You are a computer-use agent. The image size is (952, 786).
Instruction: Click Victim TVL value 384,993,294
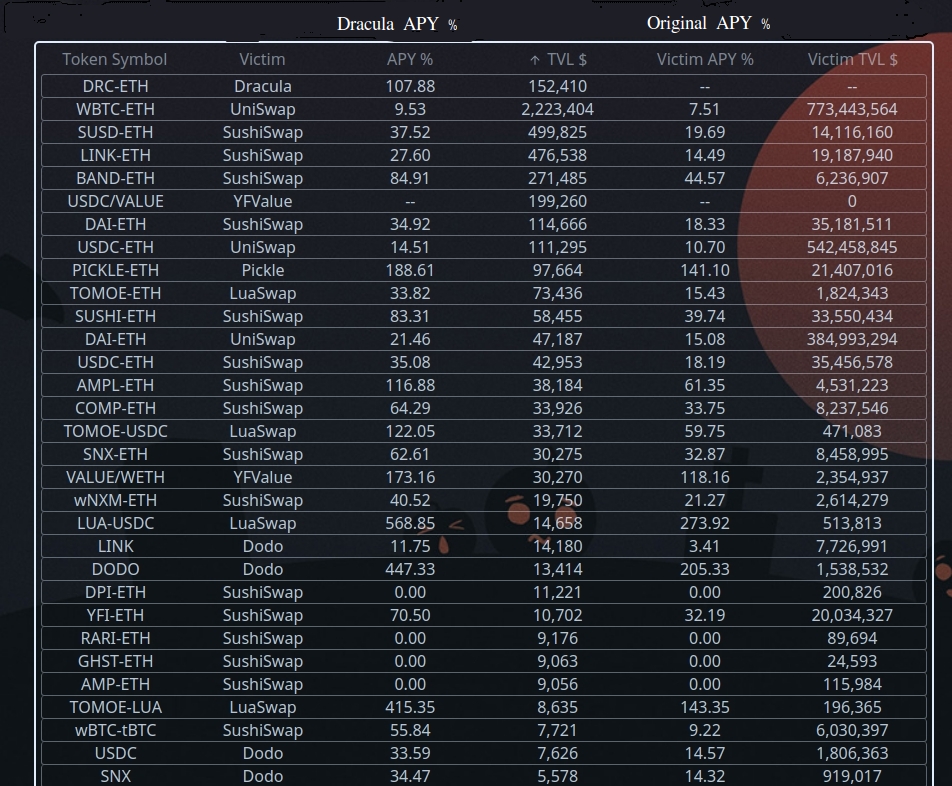coord(852,340)
